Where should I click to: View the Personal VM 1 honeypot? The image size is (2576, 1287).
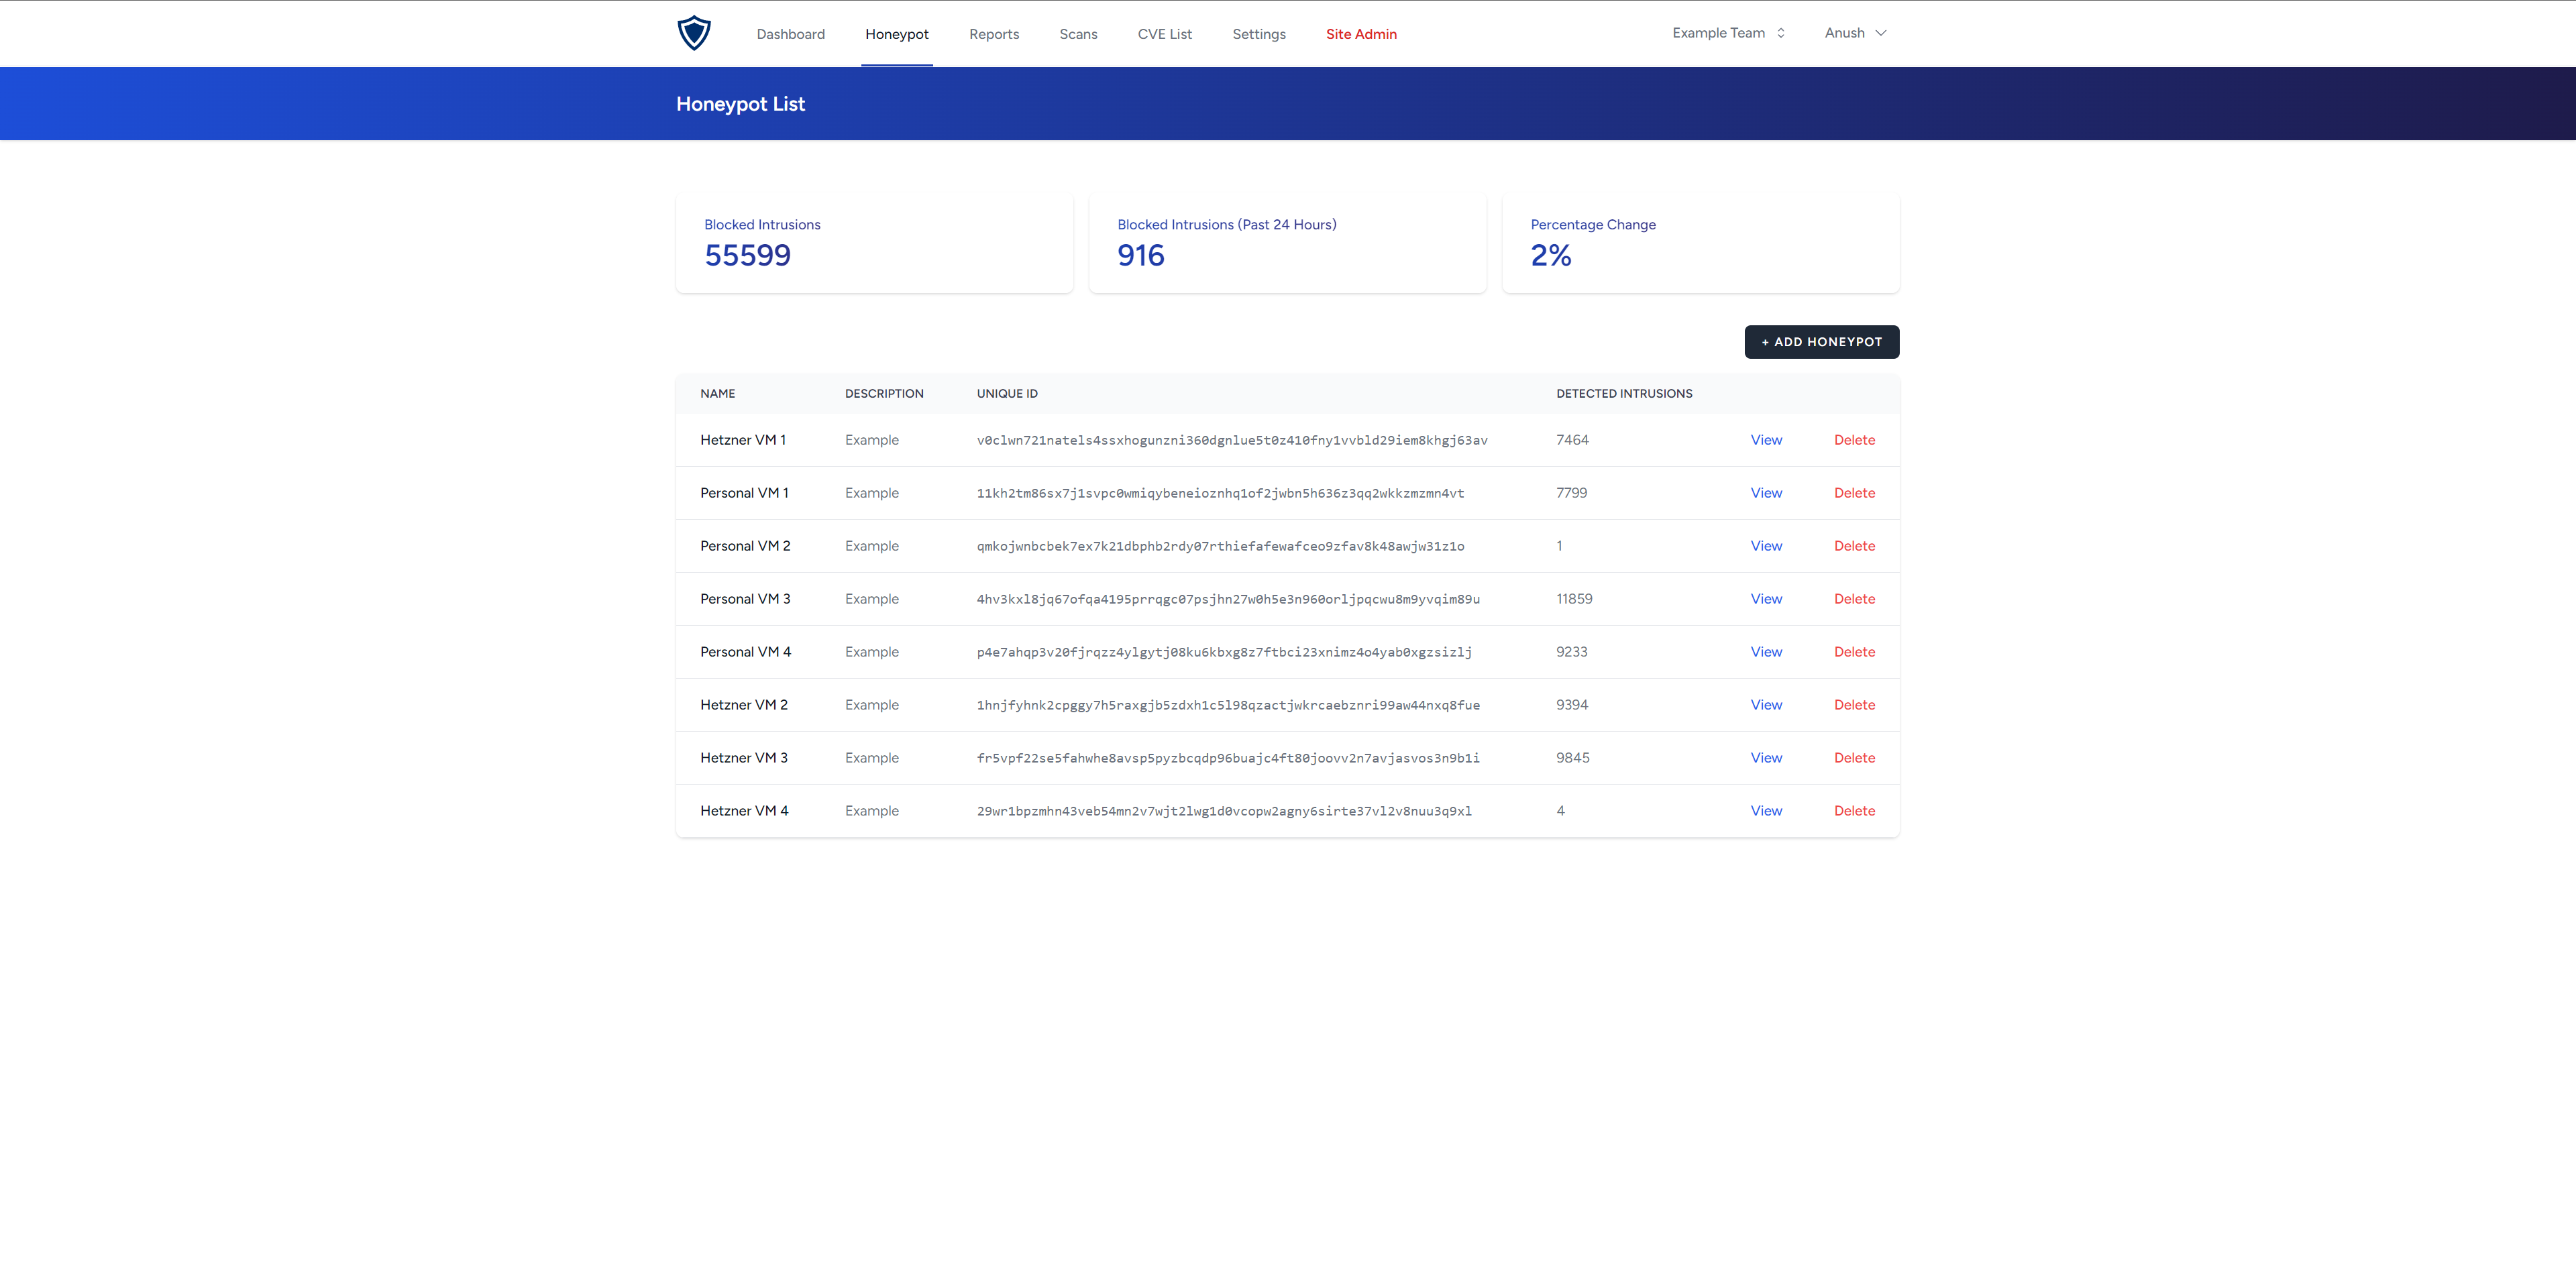point(1766,493)
